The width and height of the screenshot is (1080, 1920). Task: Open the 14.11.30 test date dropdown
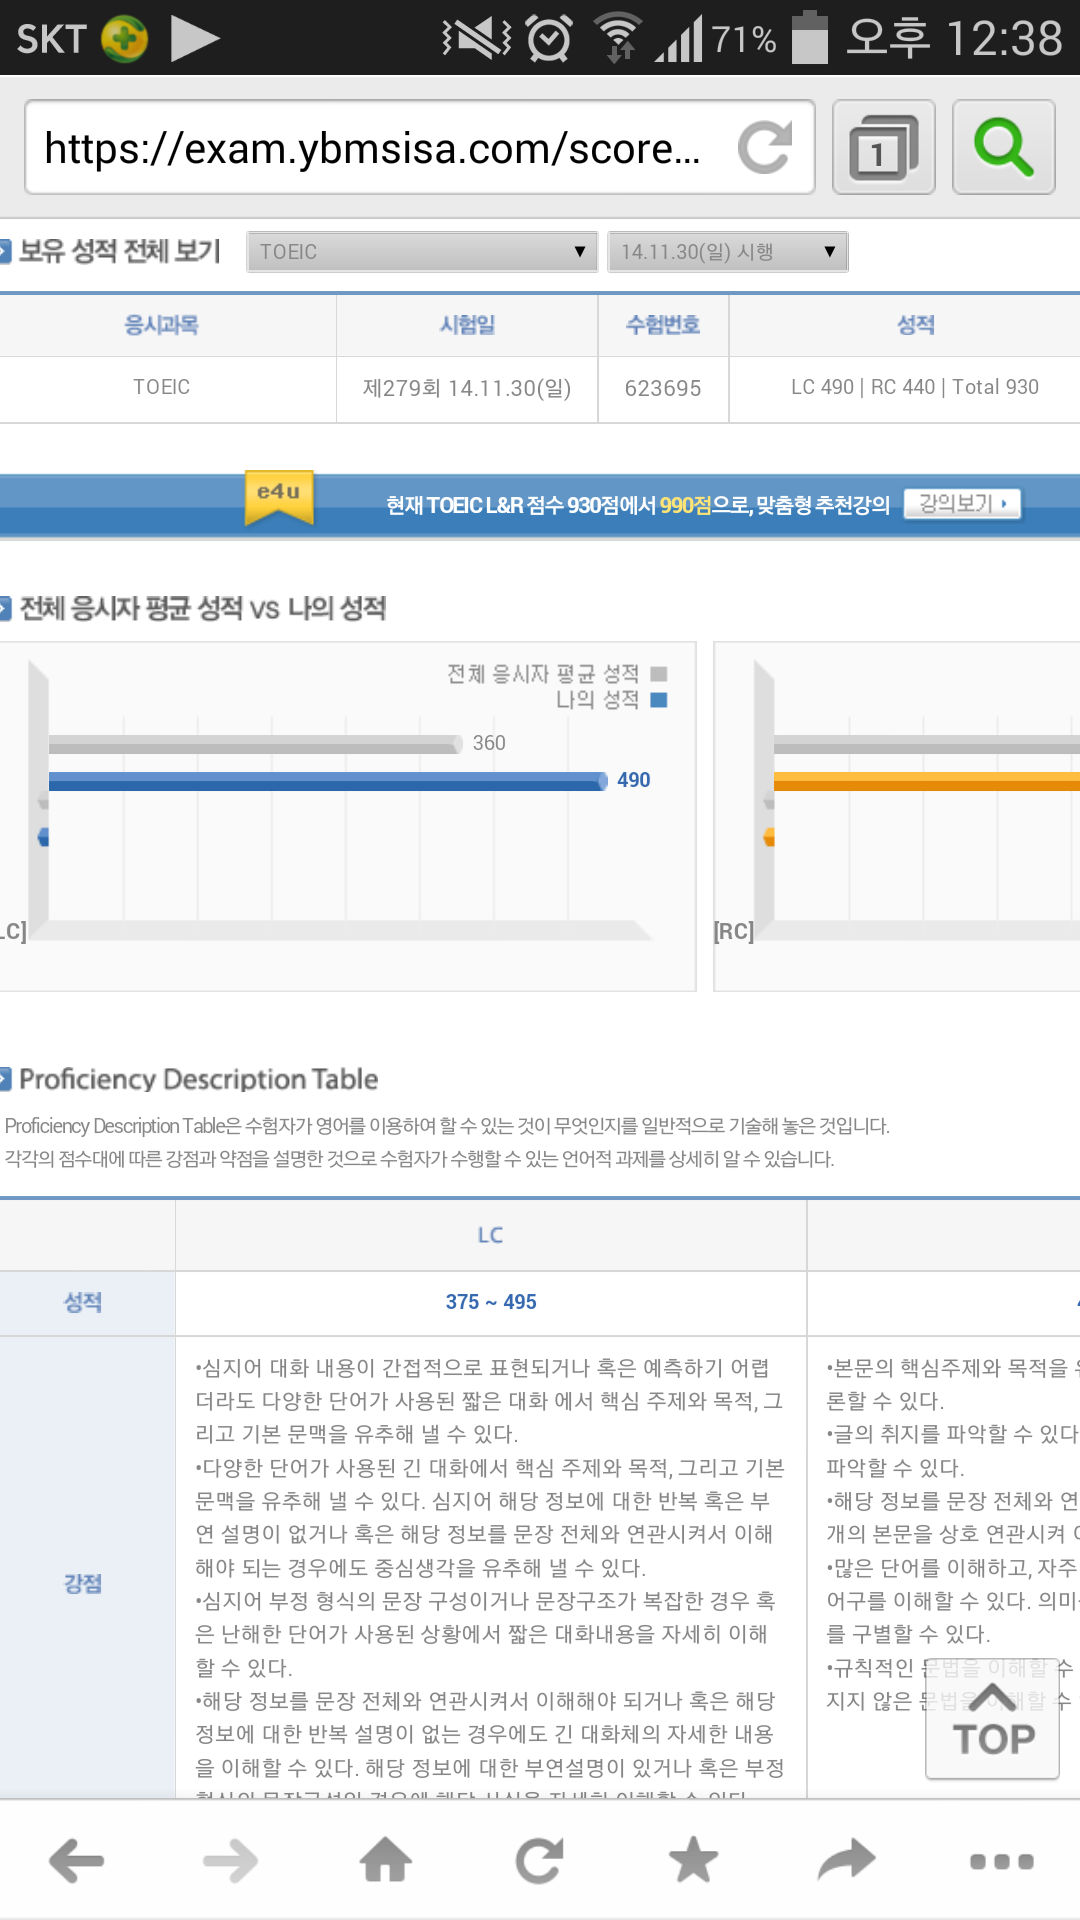(728, 252)
